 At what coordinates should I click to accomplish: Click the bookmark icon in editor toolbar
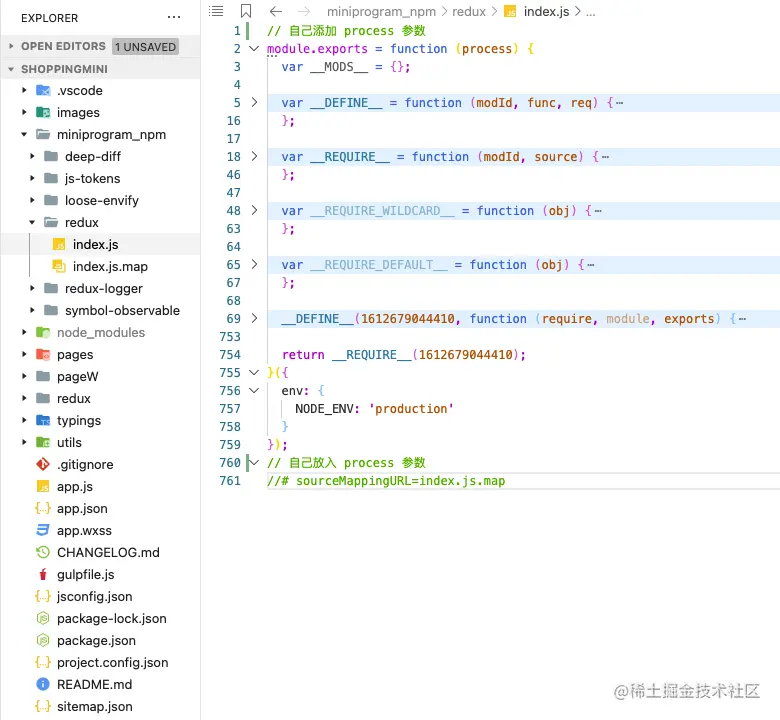click(x=246, y=11)
